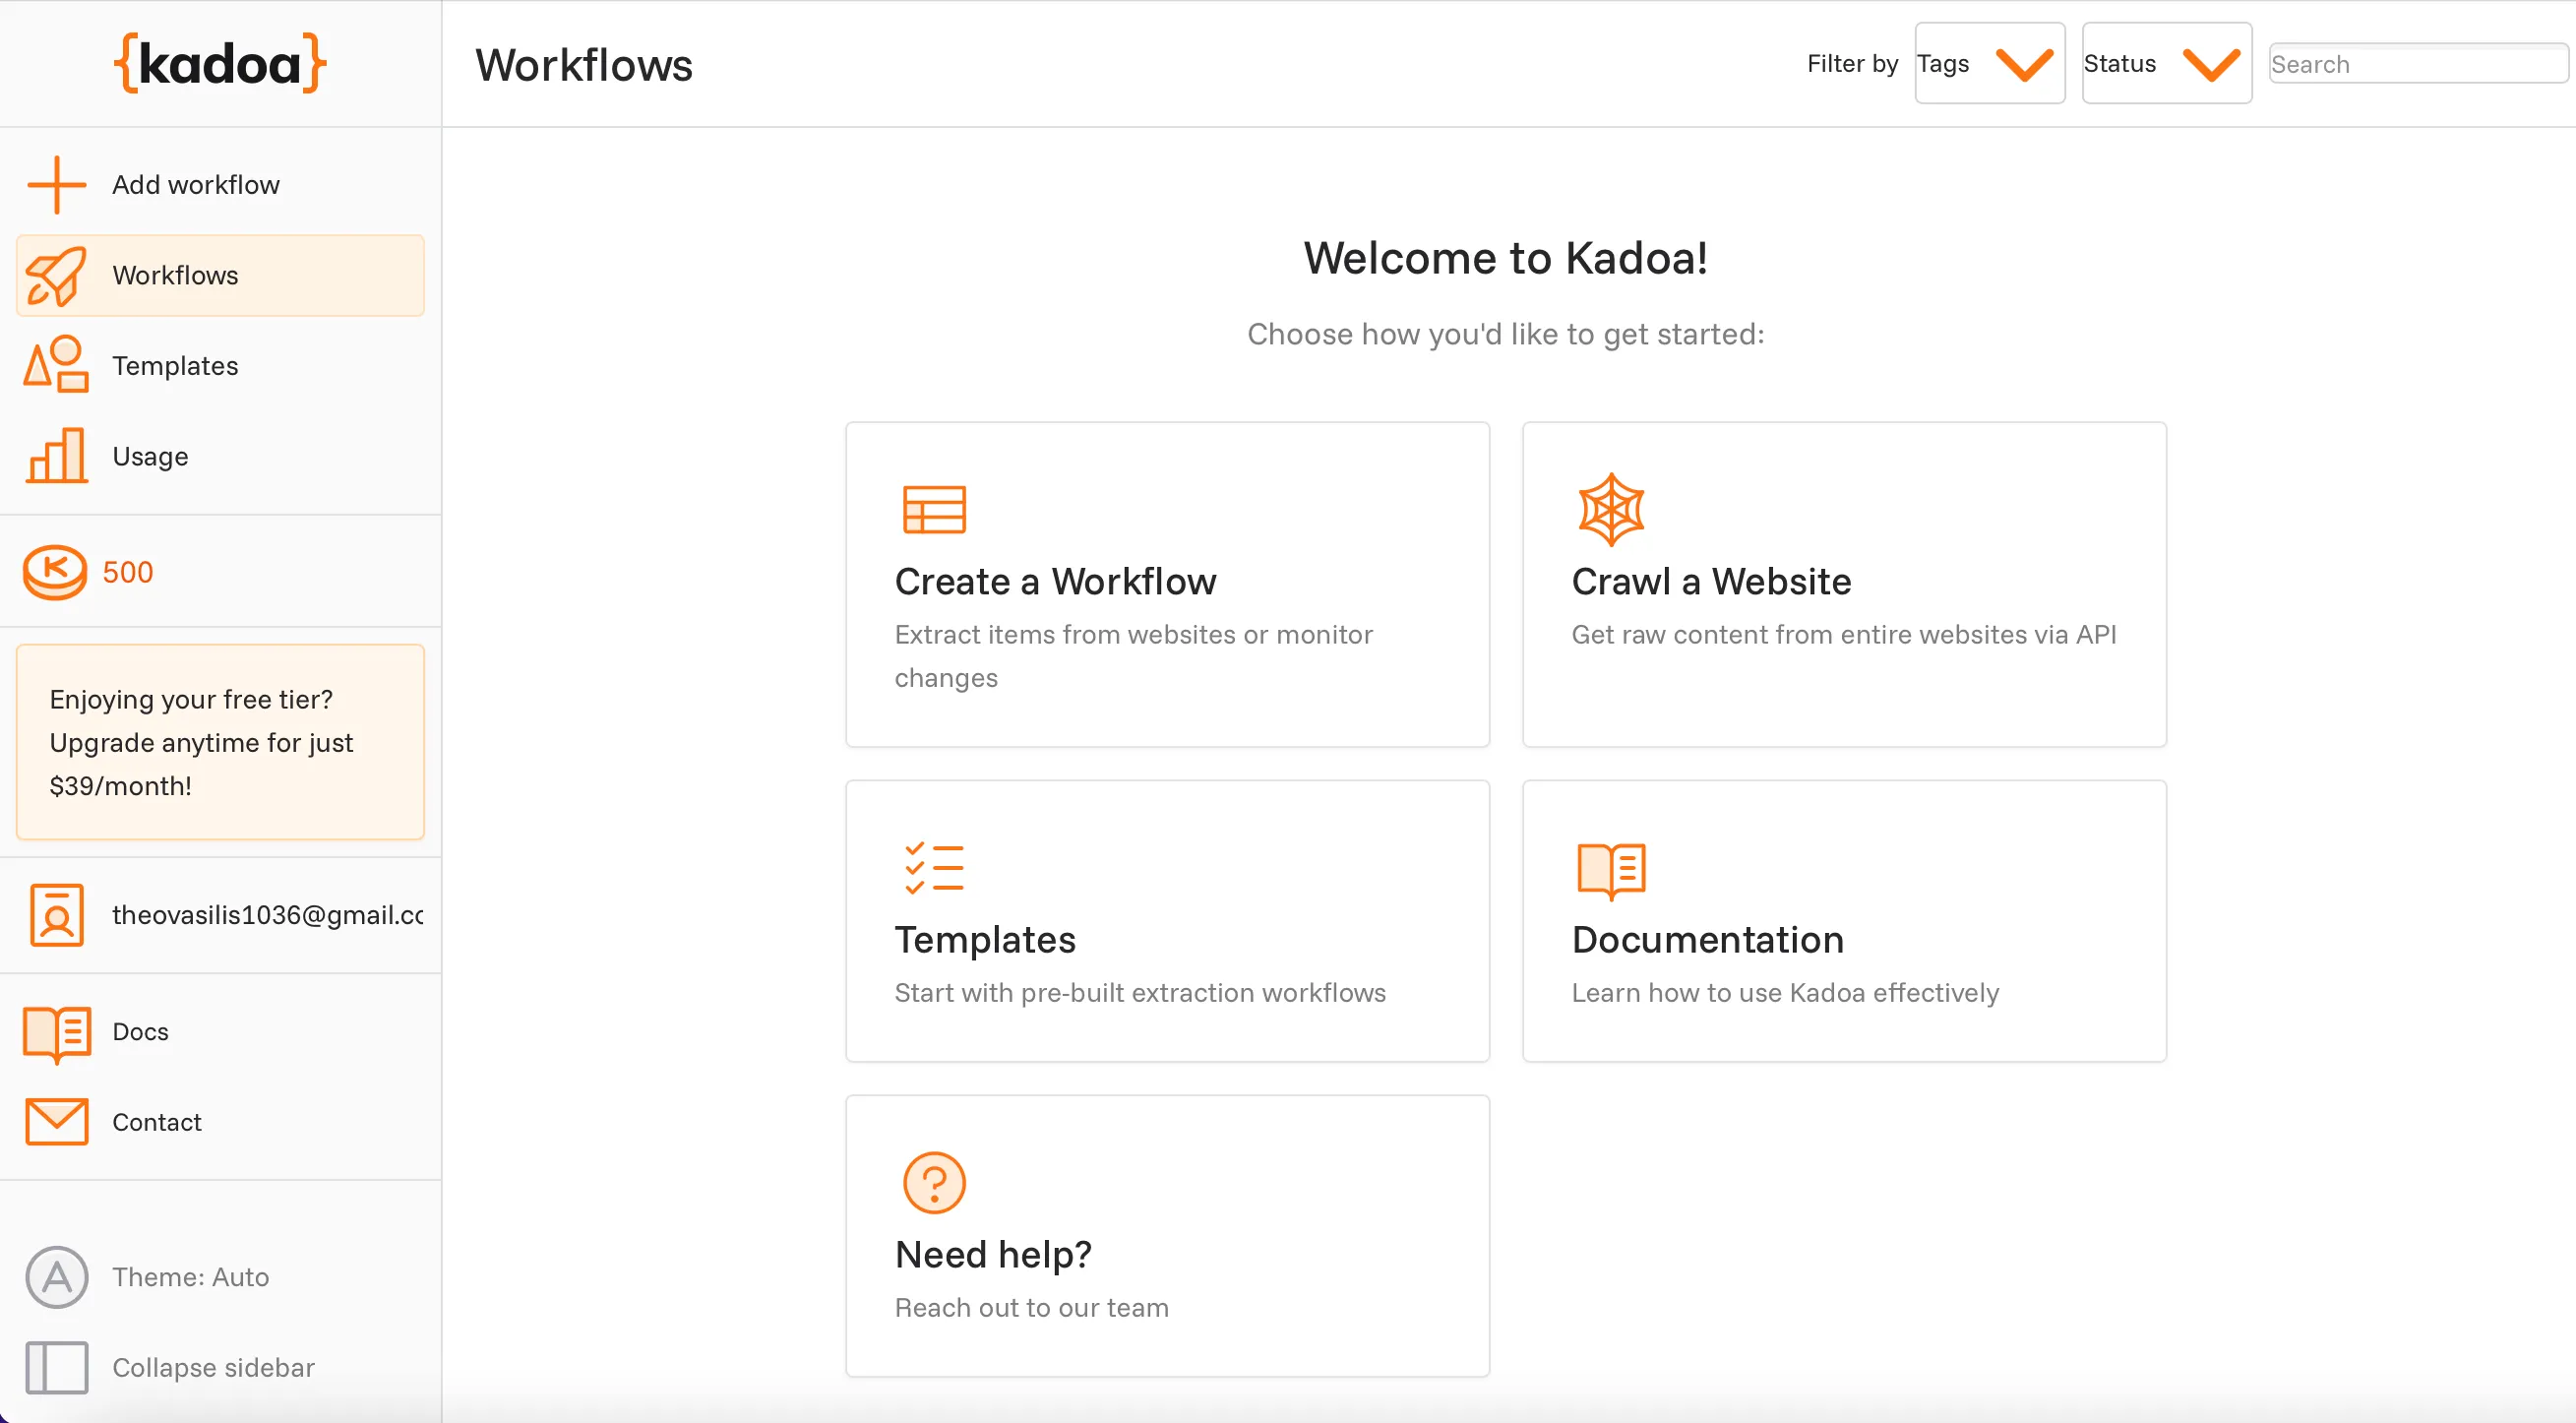
Task: Open Docs from the sidebar
Action: click(x=220, y=1032)
